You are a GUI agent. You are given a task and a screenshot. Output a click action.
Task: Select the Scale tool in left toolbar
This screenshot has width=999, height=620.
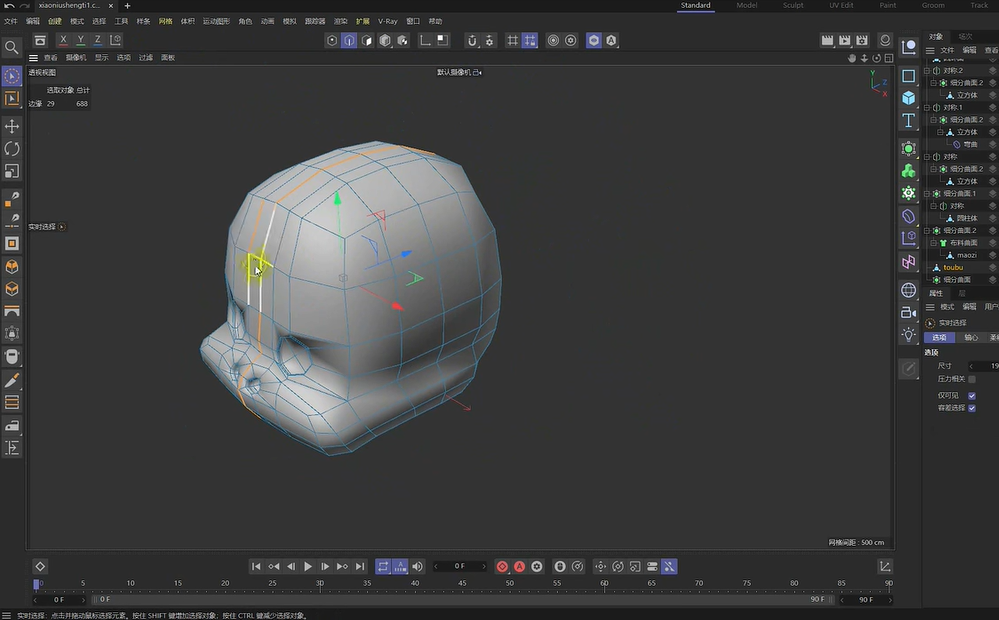tap(11, 171)
